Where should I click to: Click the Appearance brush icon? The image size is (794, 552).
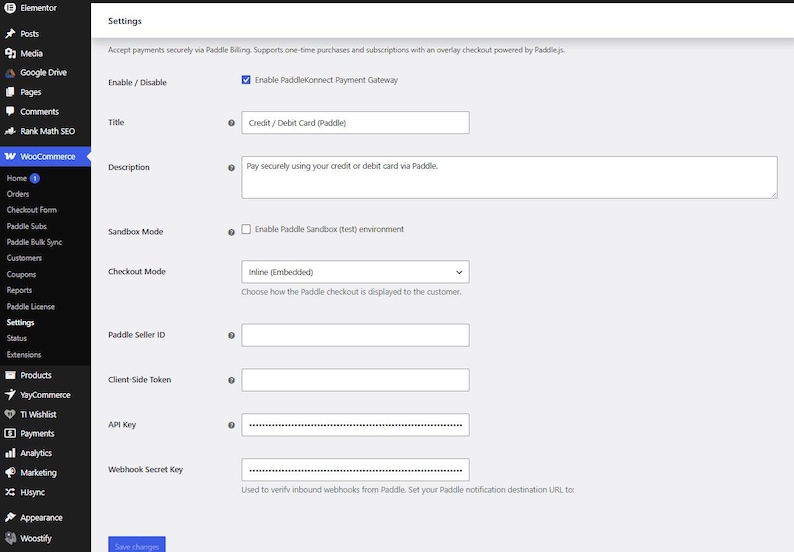(x=10, y=517)
